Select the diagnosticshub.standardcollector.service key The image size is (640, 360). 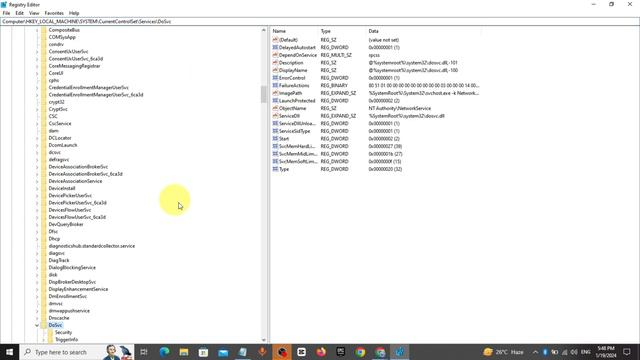(x=91, y=246)
